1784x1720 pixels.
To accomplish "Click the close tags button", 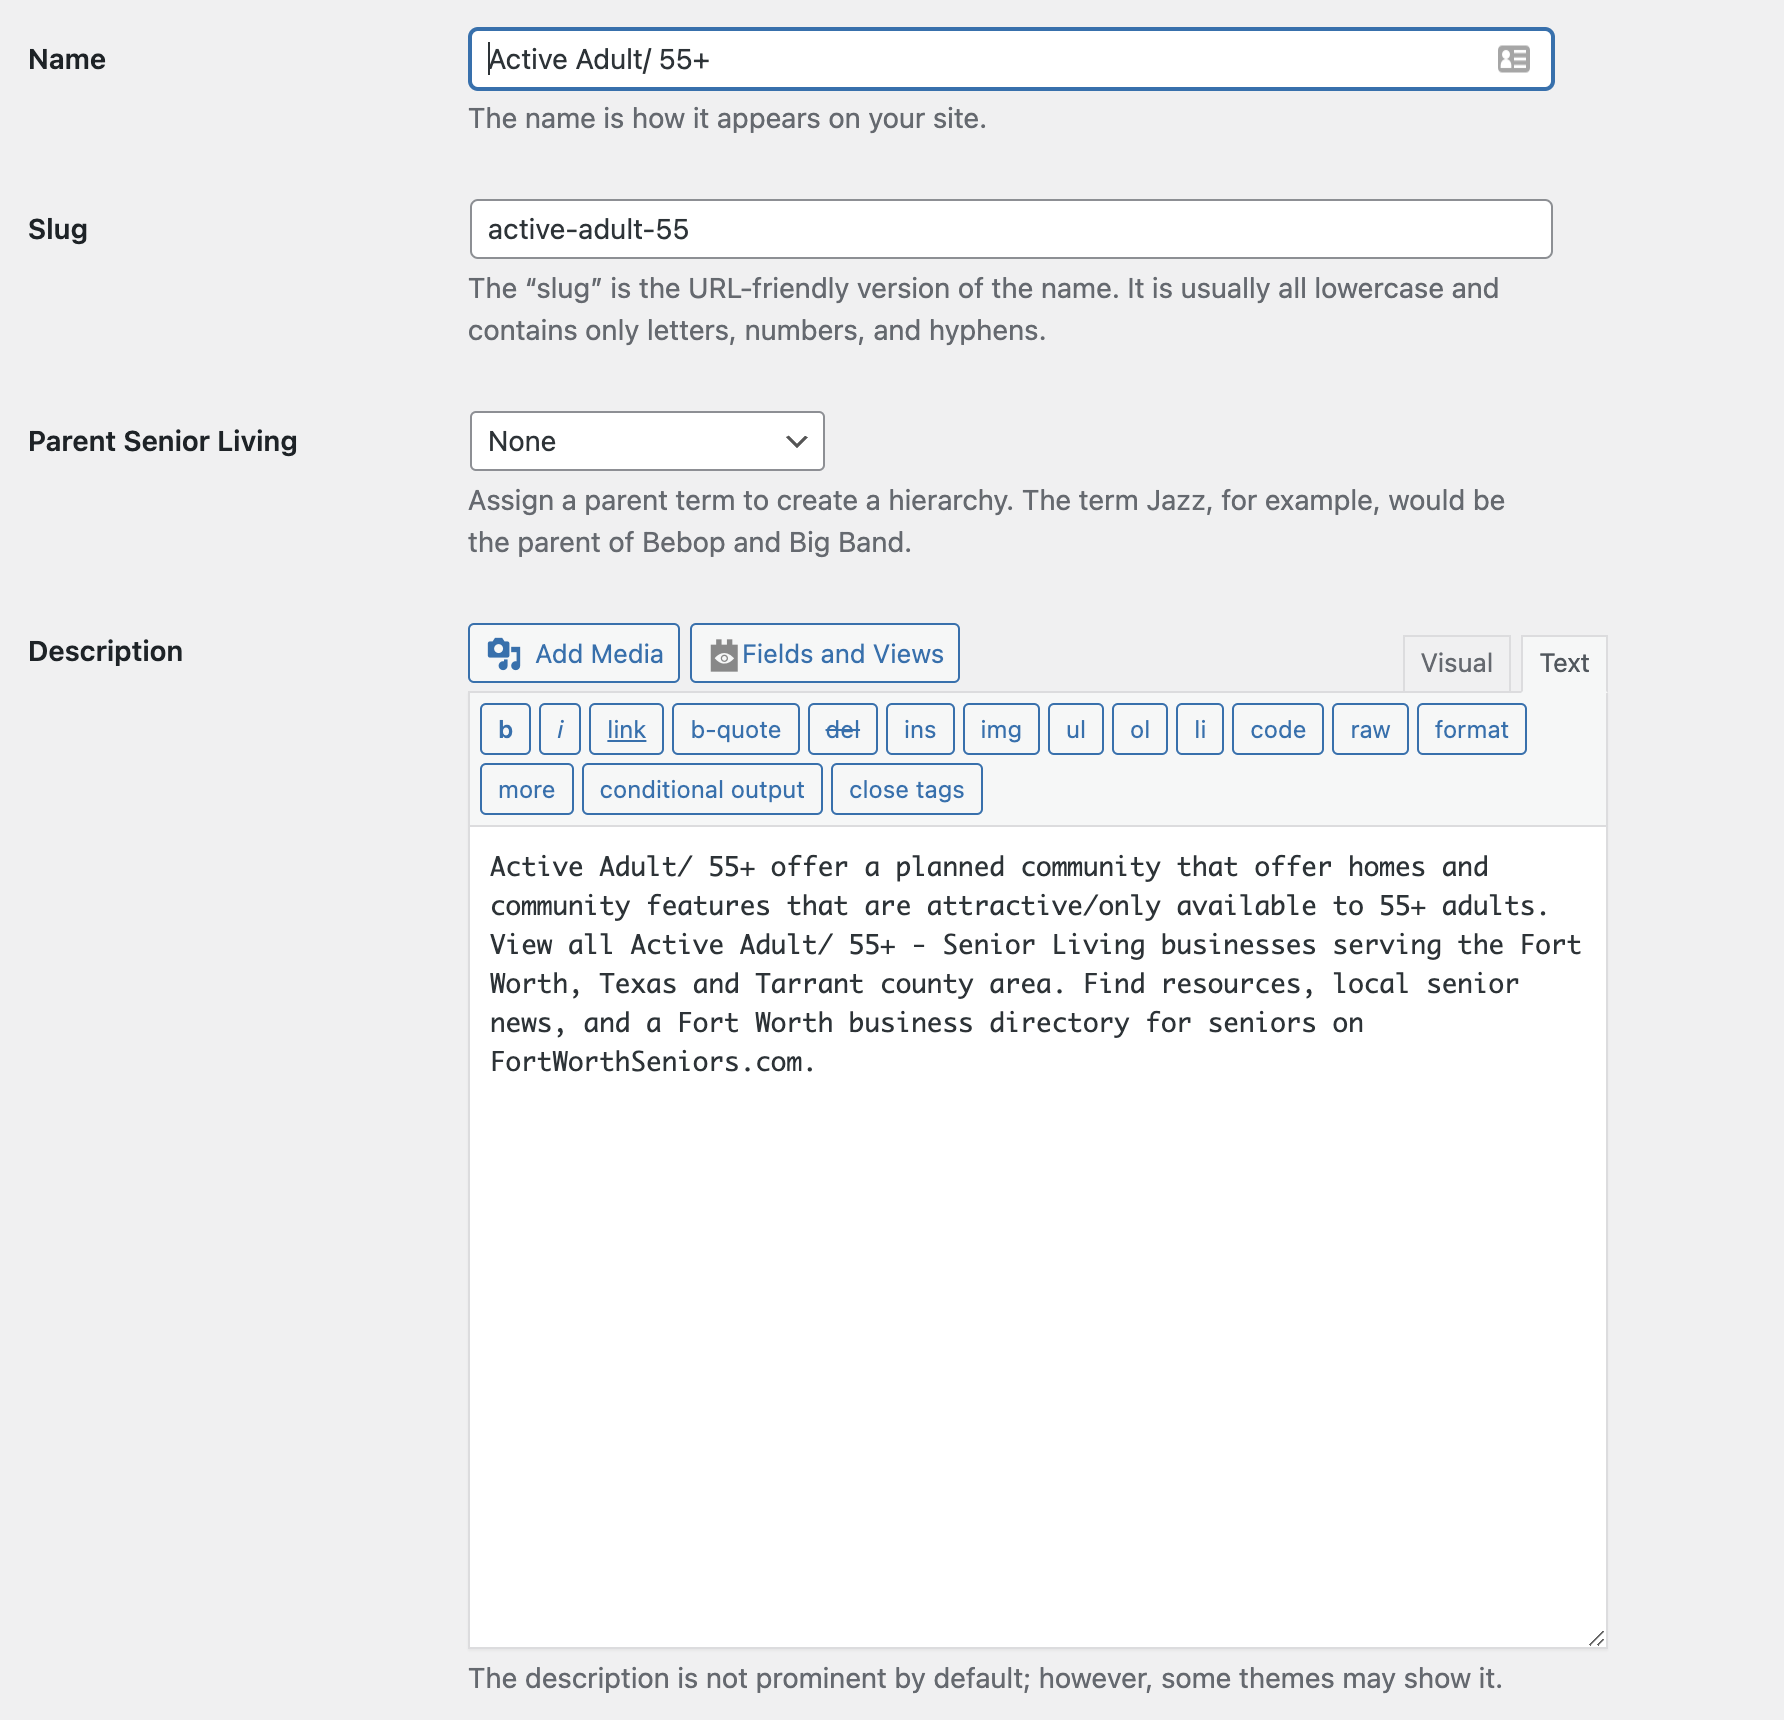I will (x=907, y=789).
